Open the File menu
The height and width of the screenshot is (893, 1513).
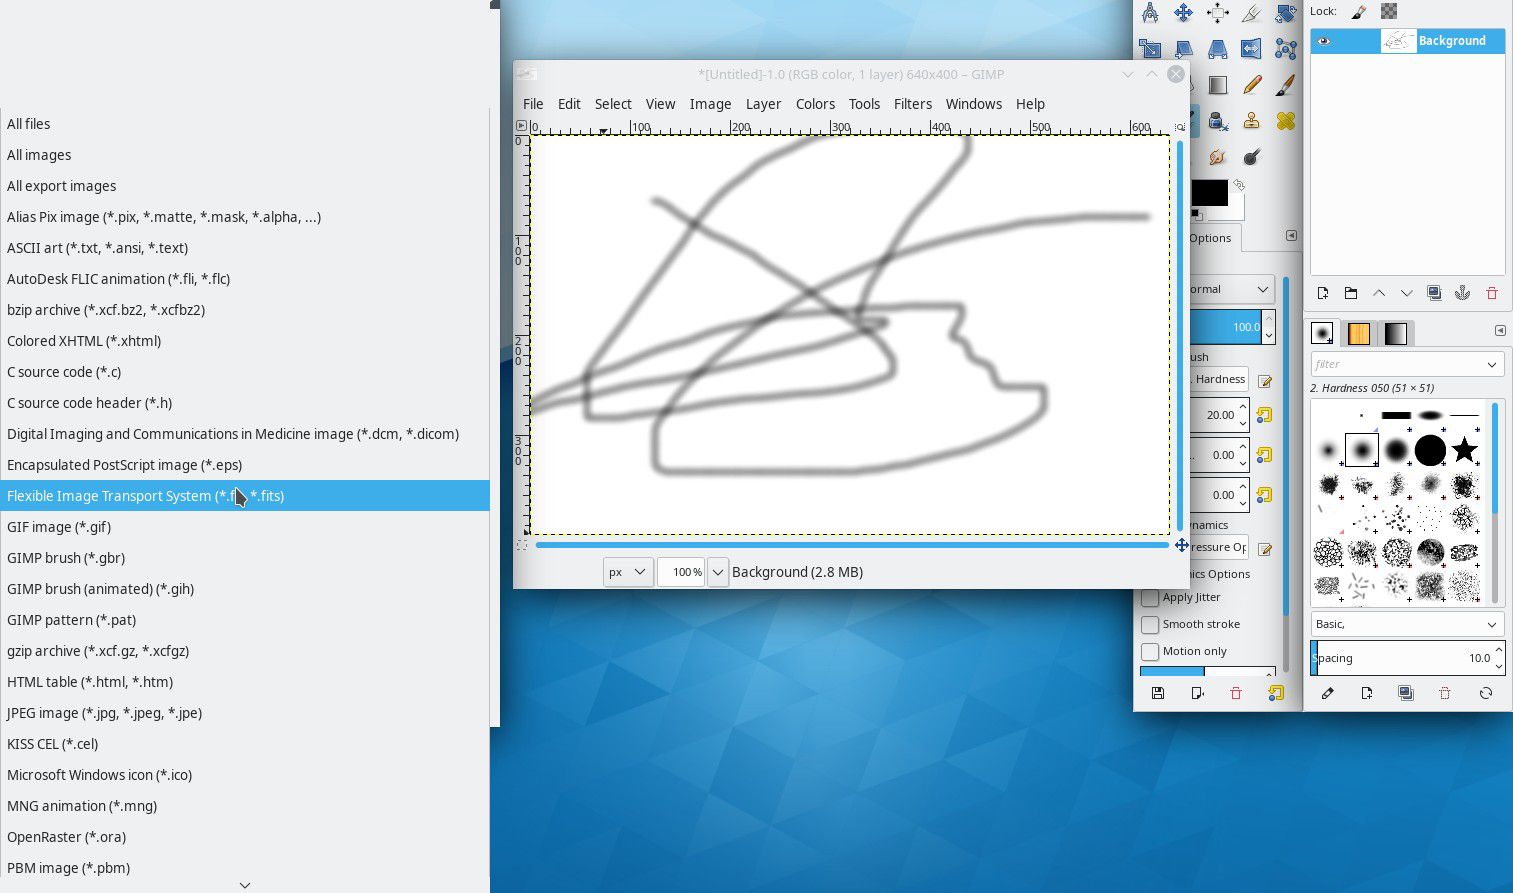[533, 104]
